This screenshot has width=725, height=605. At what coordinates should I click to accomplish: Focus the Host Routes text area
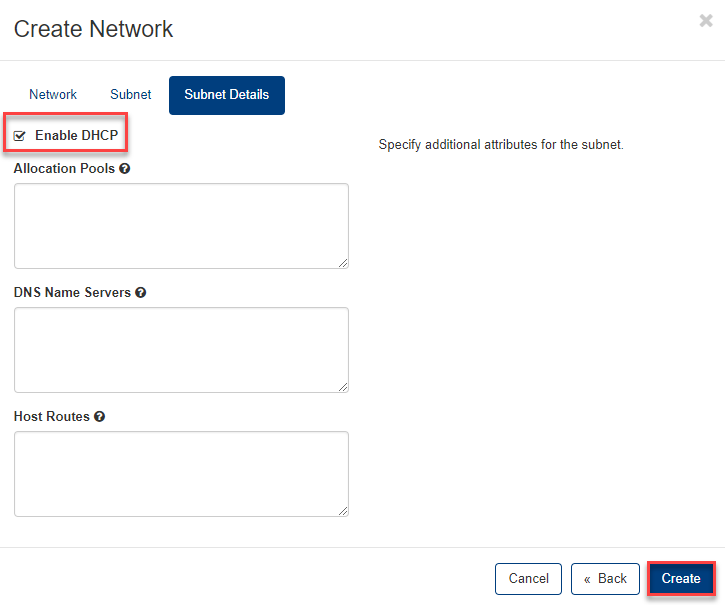click(181, 473)
